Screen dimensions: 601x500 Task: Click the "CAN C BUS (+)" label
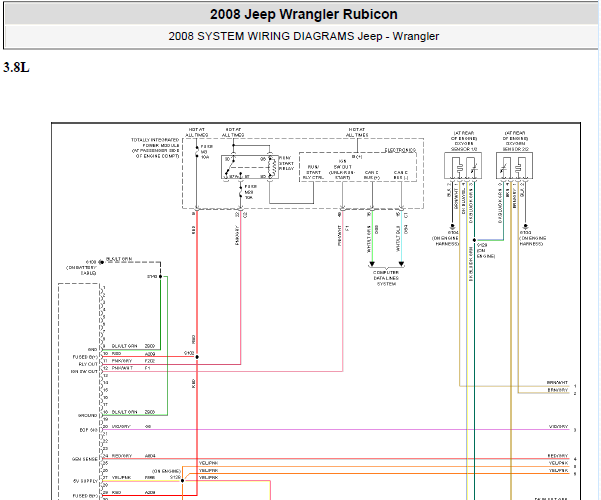pyautogui.click(x=371, y=175)
